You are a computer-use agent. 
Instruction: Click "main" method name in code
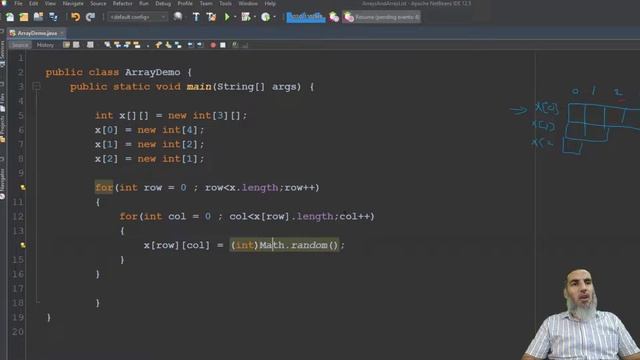(x=199, y=87)
